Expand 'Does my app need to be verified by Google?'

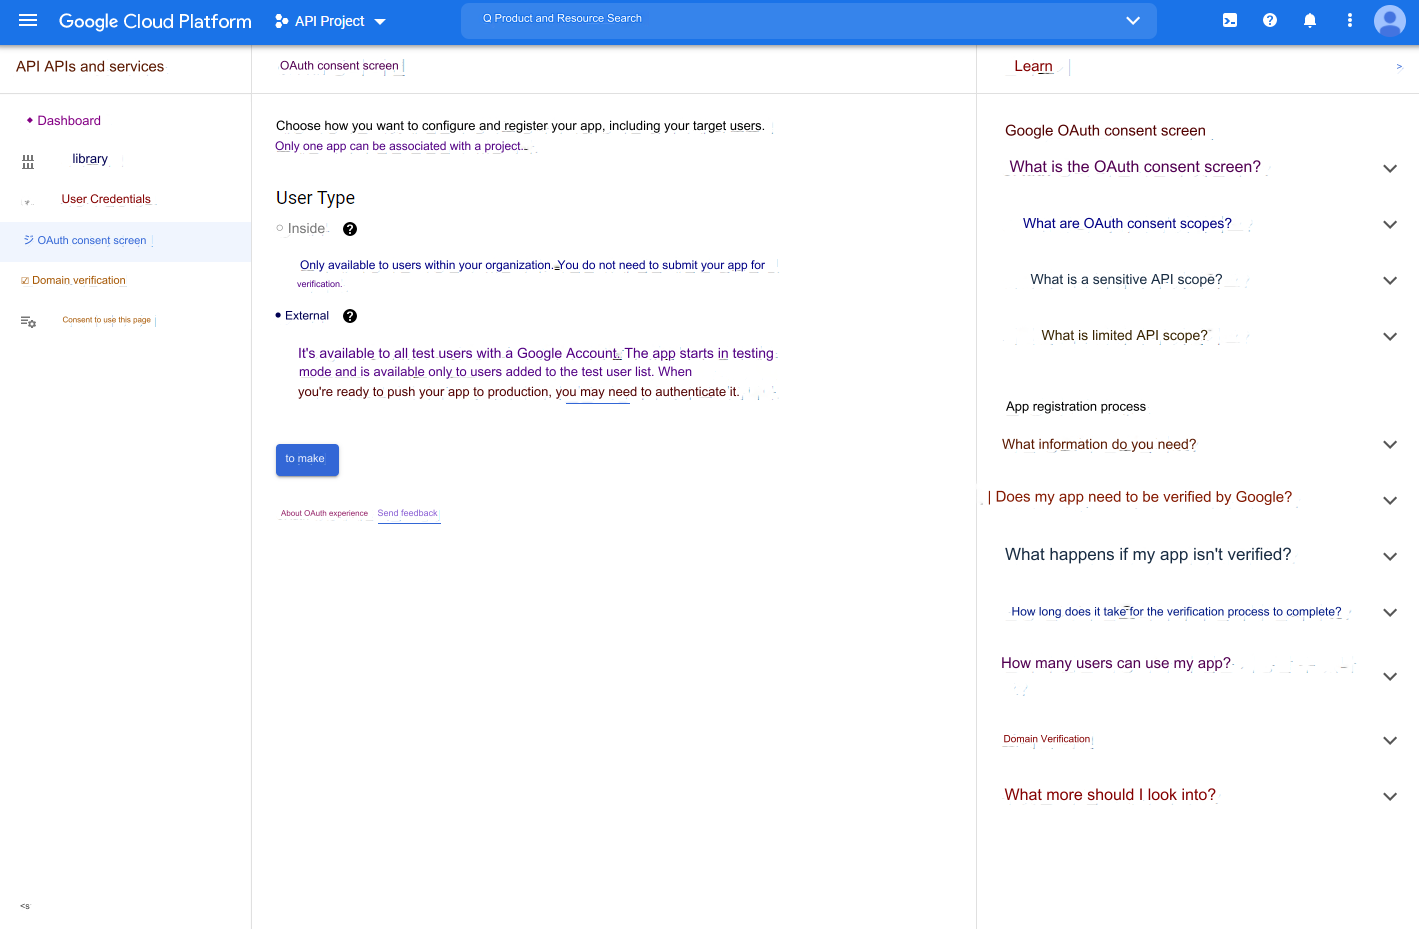(1390, 500)
